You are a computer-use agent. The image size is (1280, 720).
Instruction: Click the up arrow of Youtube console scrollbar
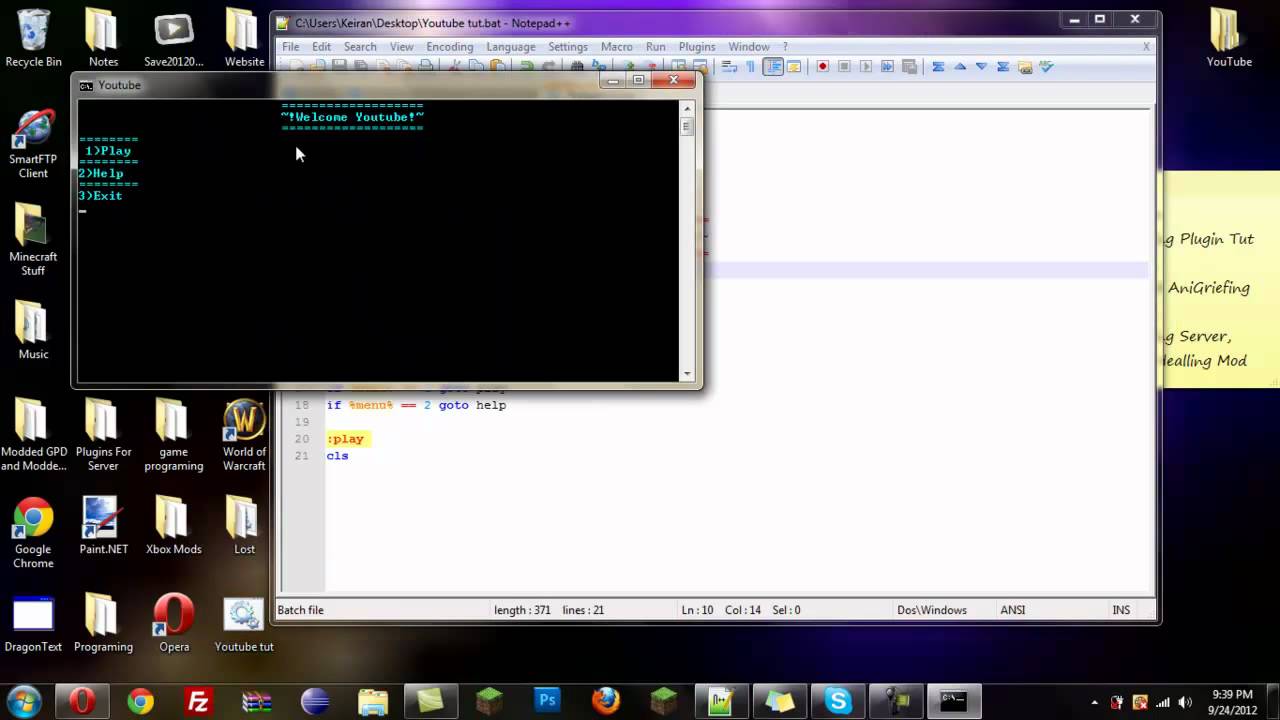coord(686,107)
